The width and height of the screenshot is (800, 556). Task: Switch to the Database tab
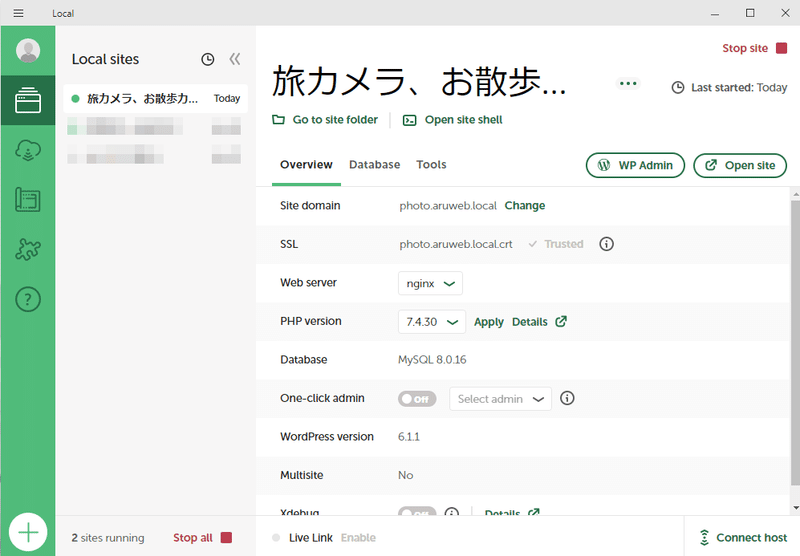tap(374, 164)
